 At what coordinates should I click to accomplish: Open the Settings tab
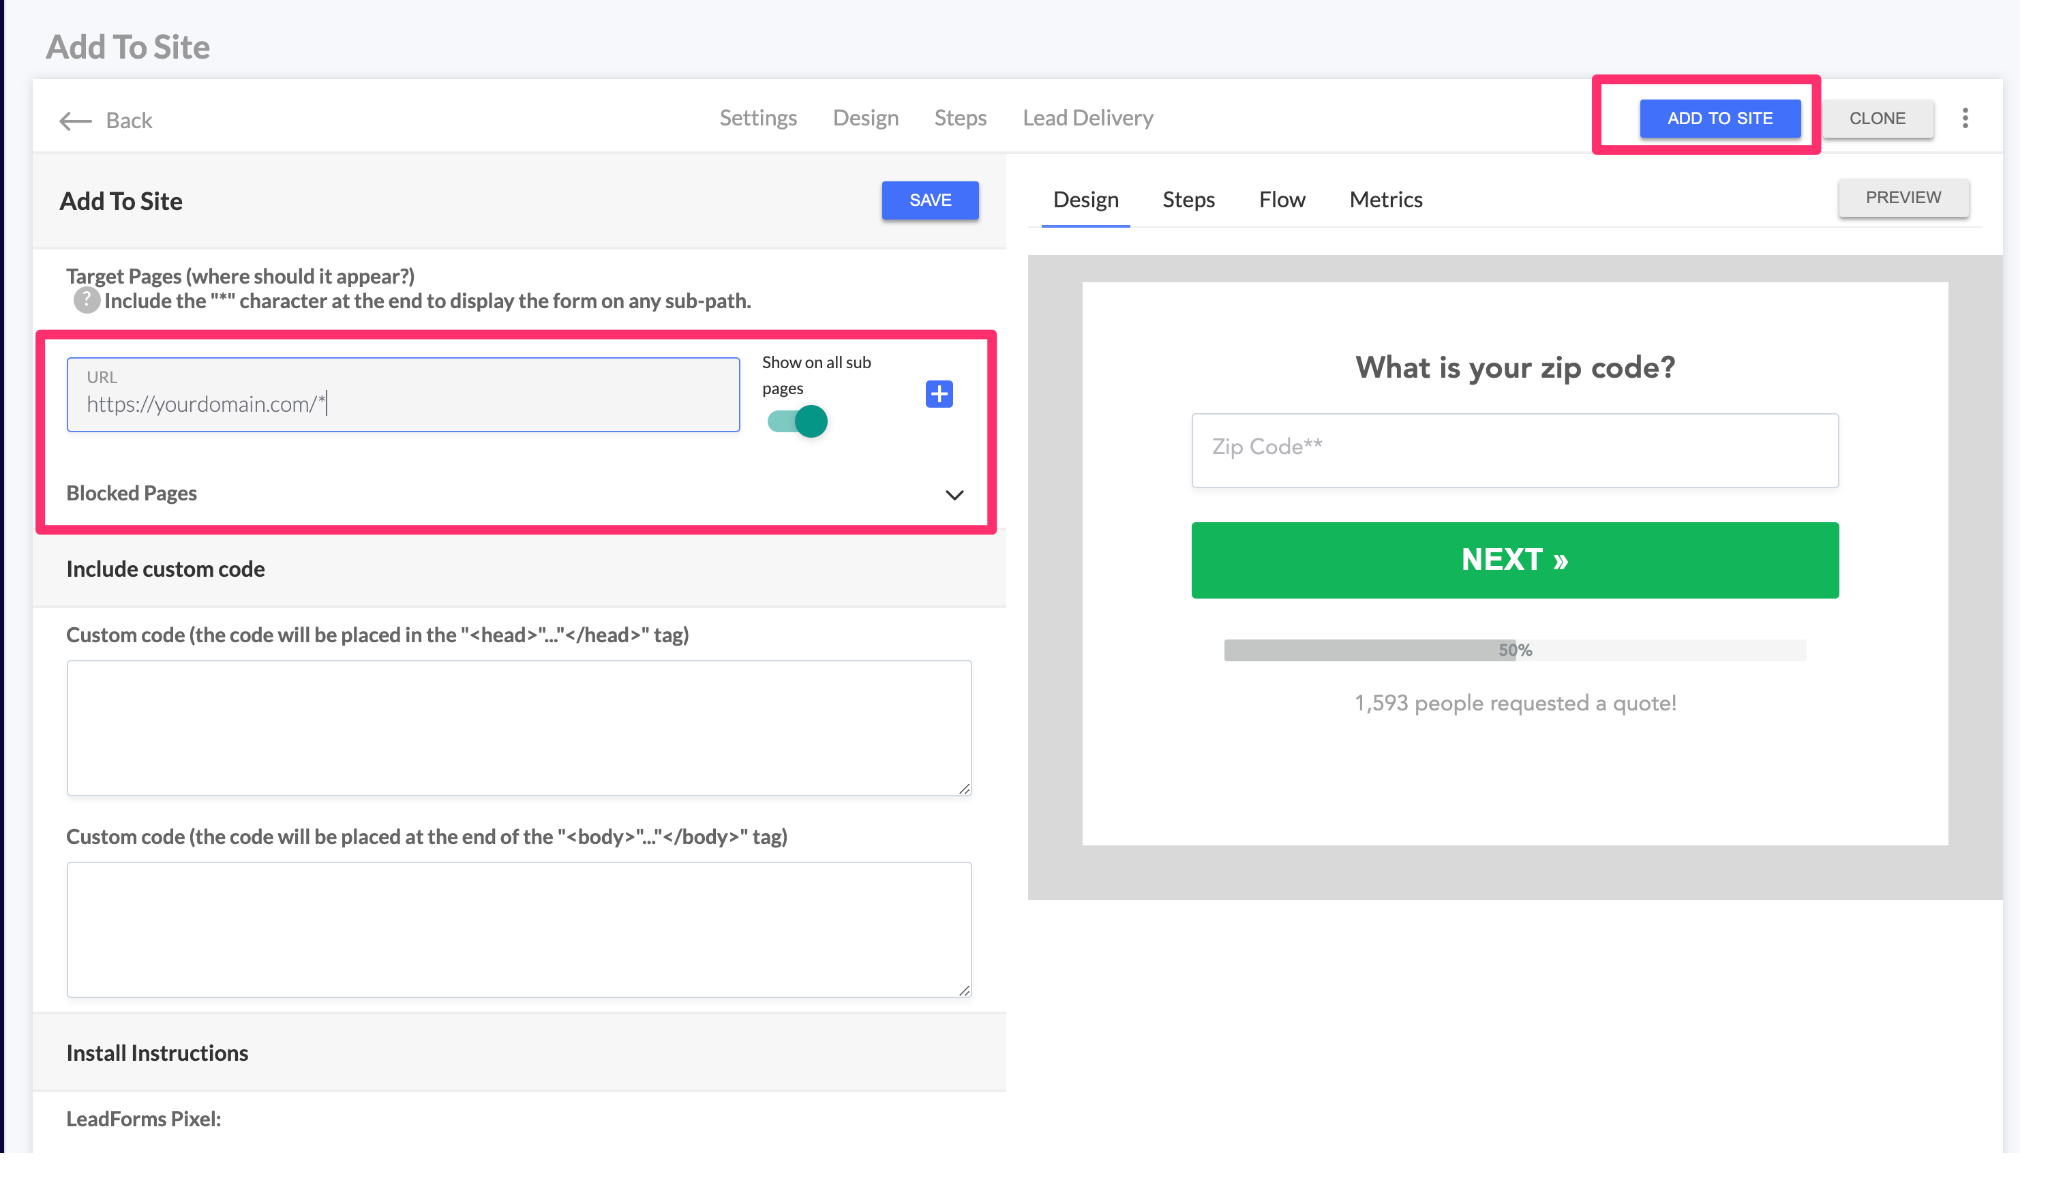758,118
